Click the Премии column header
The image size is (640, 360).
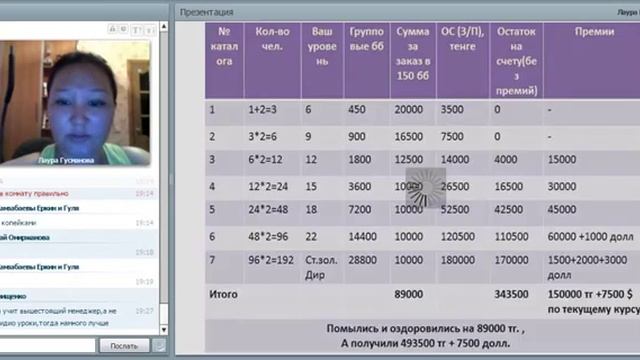point(594,31)
